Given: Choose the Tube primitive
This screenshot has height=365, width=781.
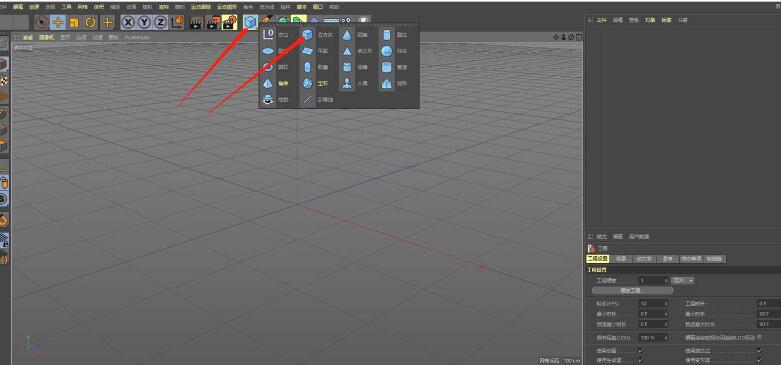Looking at the screenshot, I should point(387,67).
